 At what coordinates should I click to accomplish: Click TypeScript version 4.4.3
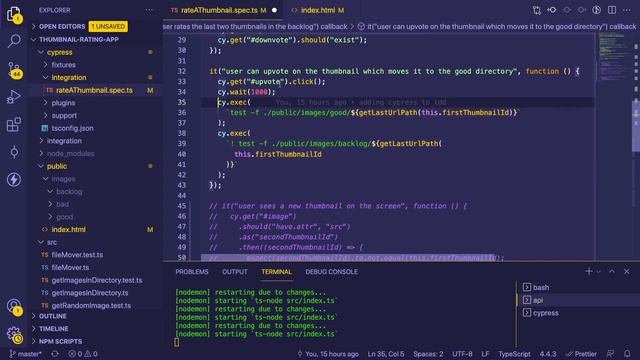click(x=548, y=354)
